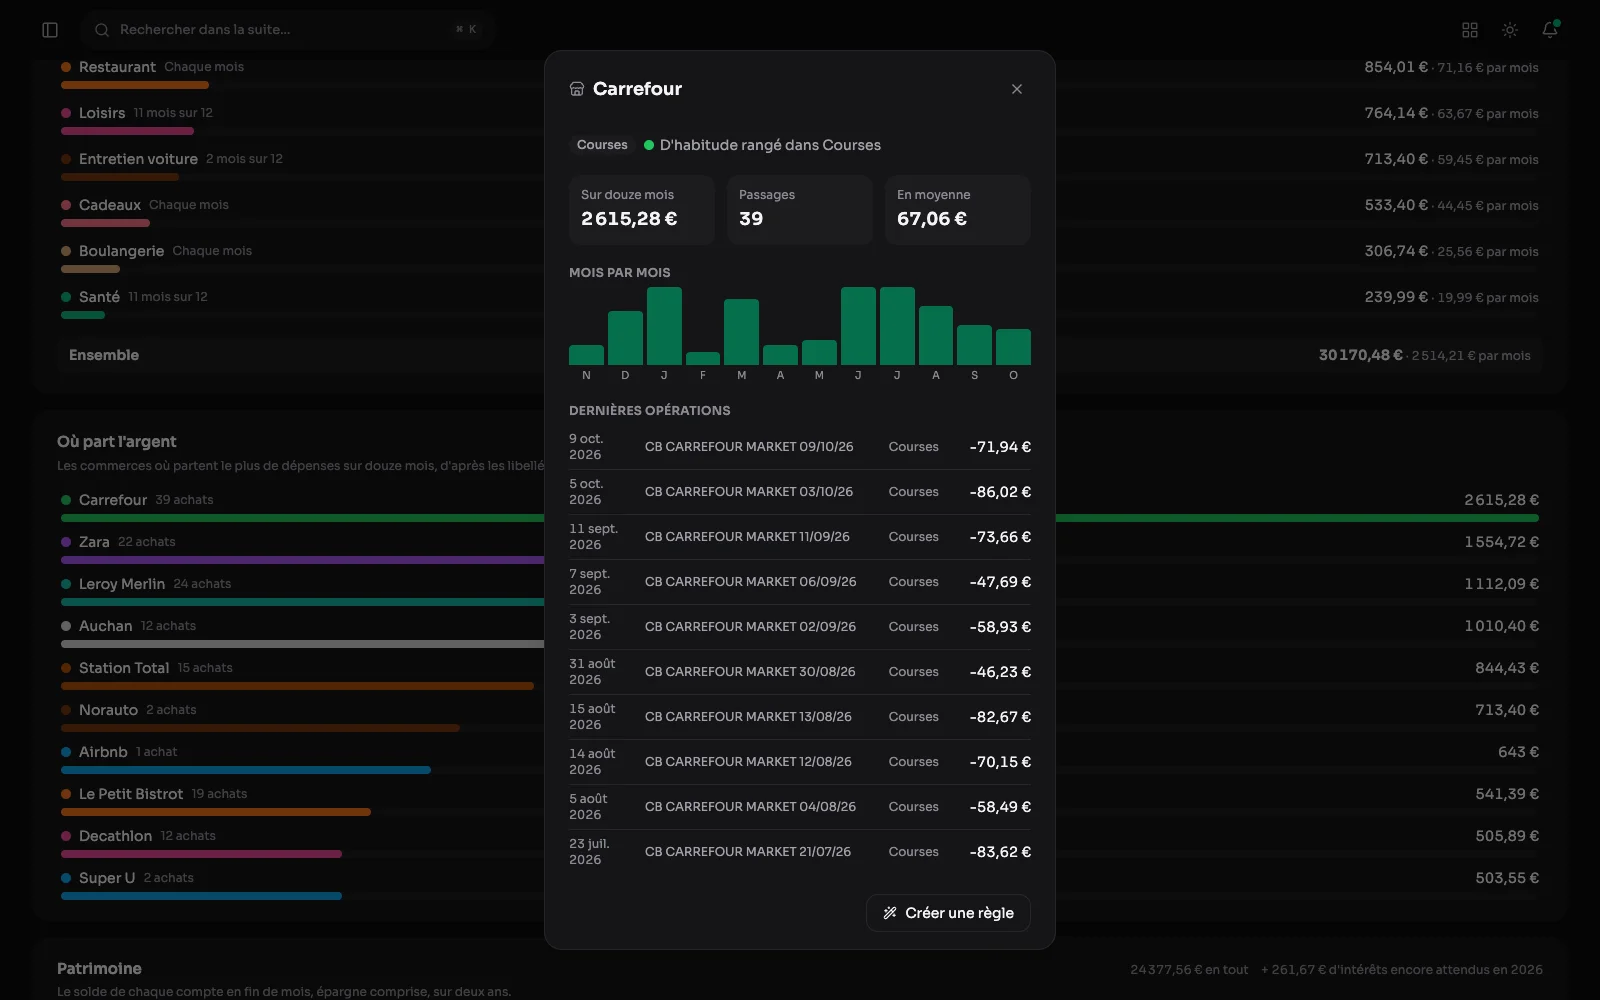Select the January bar in monthly chart
The height and width of the screenshot is (1000, 1600).
(x=664, y=326)
